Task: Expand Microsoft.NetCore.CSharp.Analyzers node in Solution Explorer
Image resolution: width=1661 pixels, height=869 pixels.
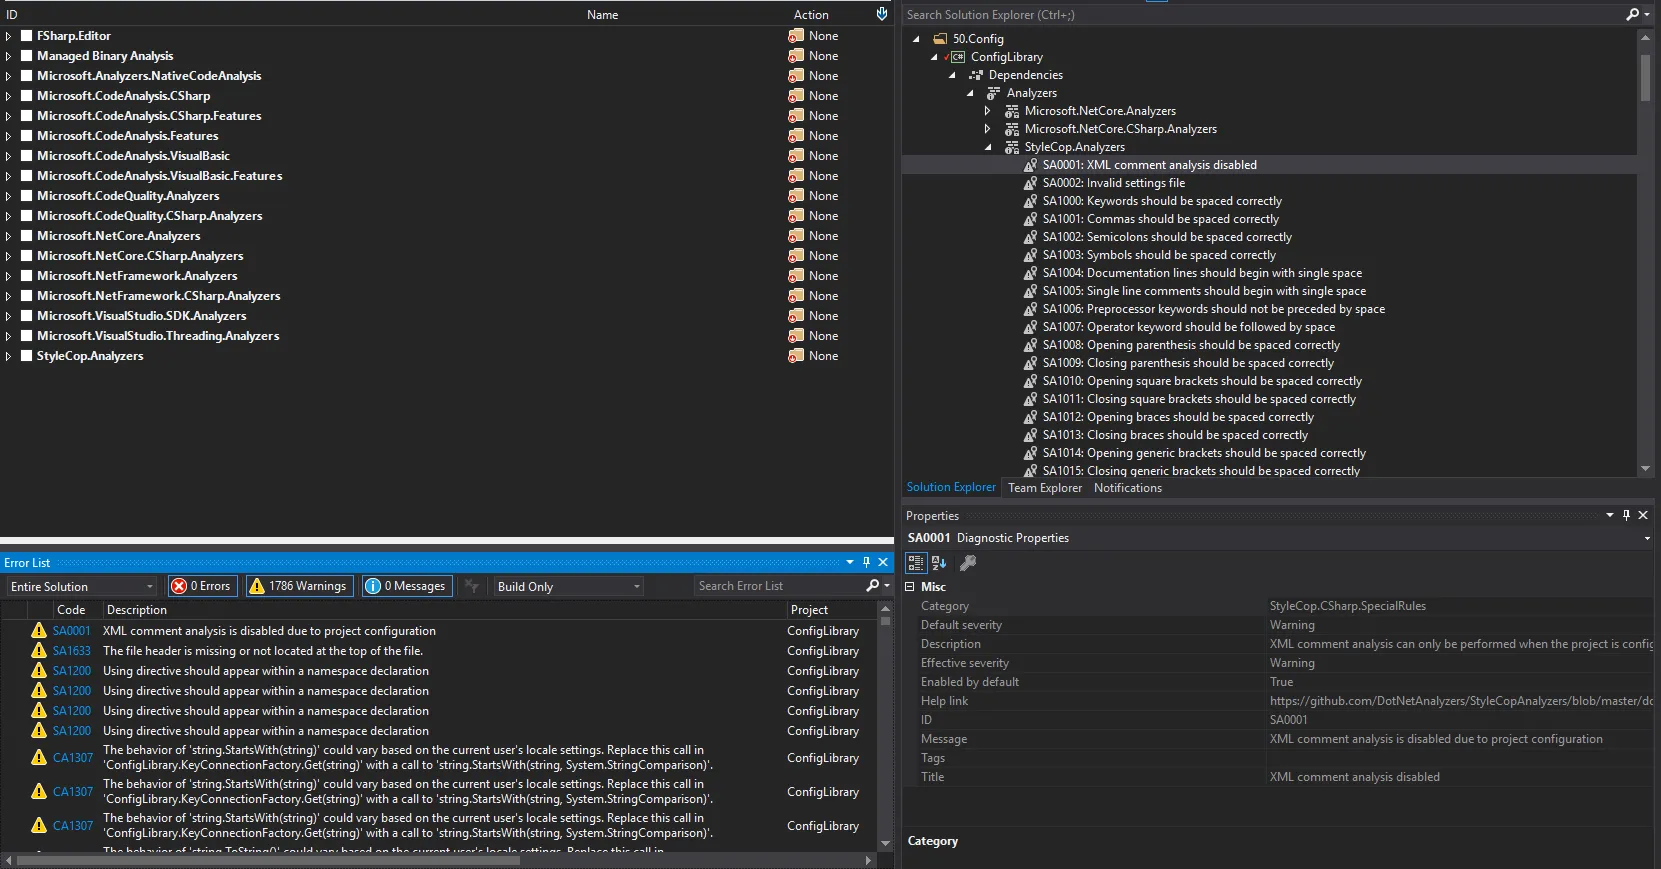Action: [987, 129]
